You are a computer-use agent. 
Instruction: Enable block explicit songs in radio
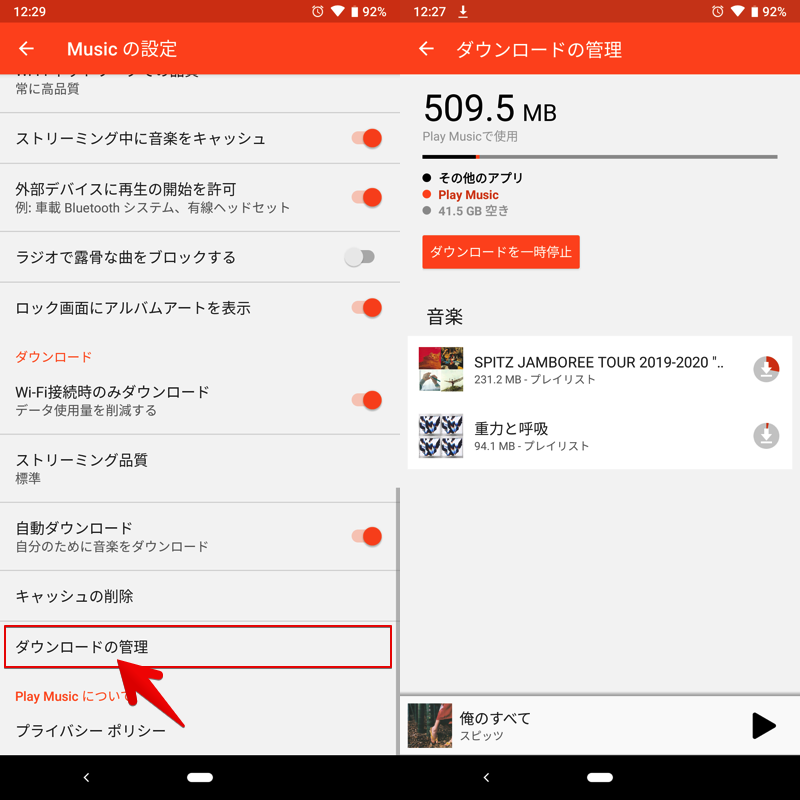coord(360,257)
